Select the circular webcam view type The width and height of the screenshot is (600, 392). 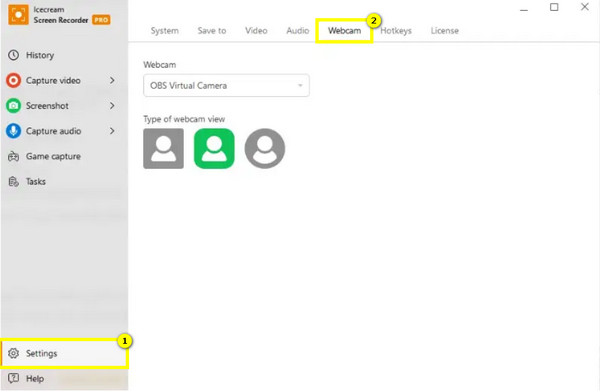(x=265, y=149)
